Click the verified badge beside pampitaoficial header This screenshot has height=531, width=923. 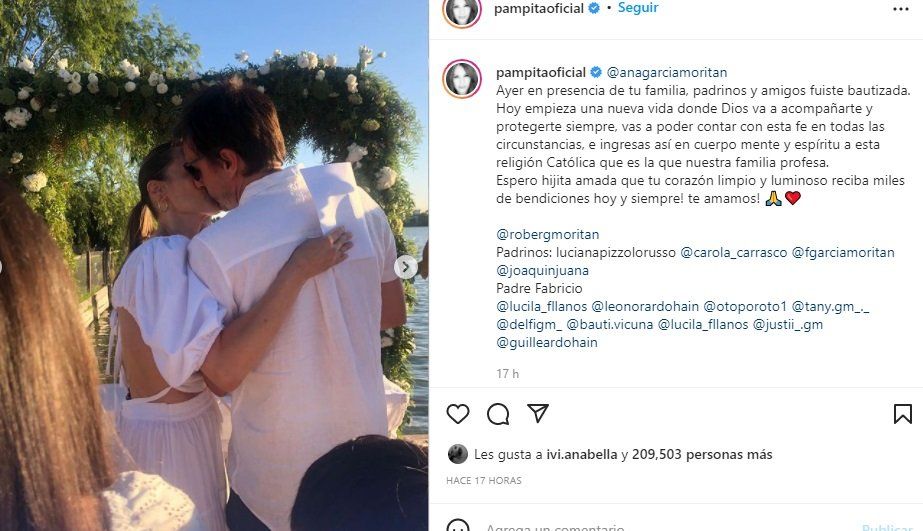click(594, 8)
